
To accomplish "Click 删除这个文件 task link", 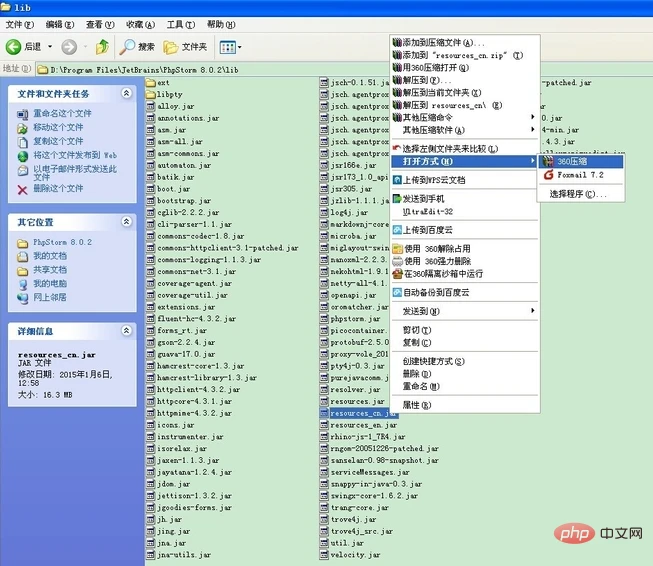I will [x=58, y=188].
